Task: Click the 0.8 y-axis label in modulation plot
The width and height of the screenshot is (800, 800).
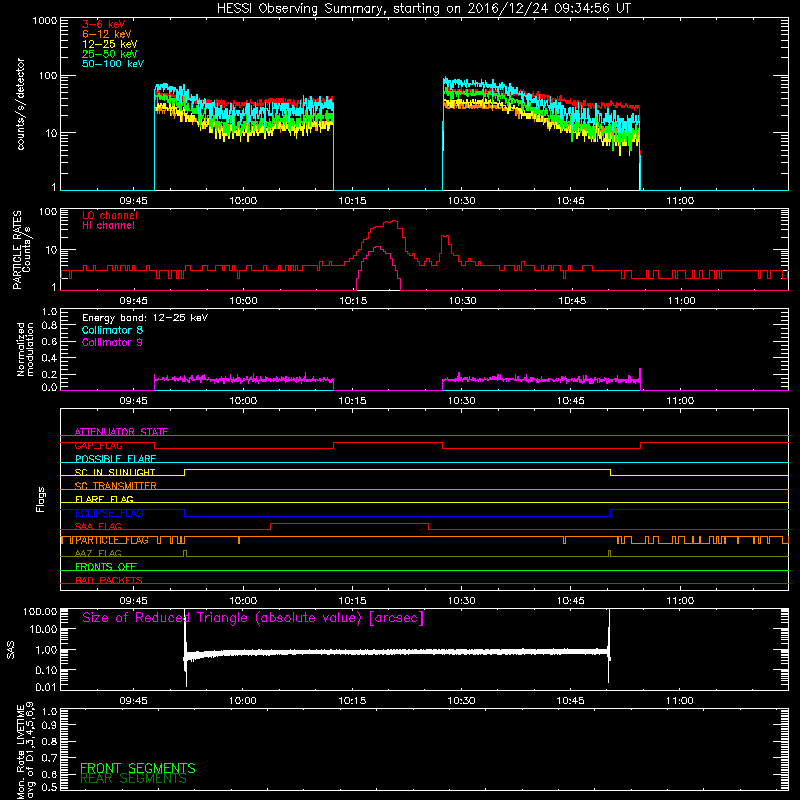Action: click(49, 326)
